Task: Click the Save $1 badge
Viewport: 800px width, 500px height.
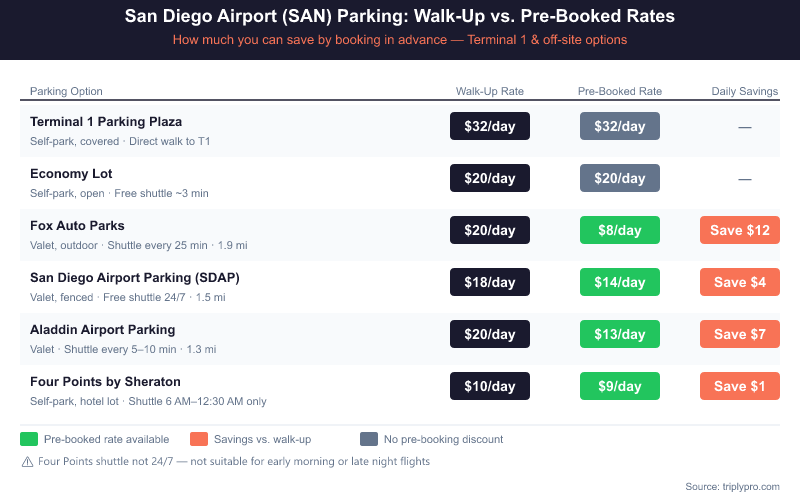Action: 740,386
